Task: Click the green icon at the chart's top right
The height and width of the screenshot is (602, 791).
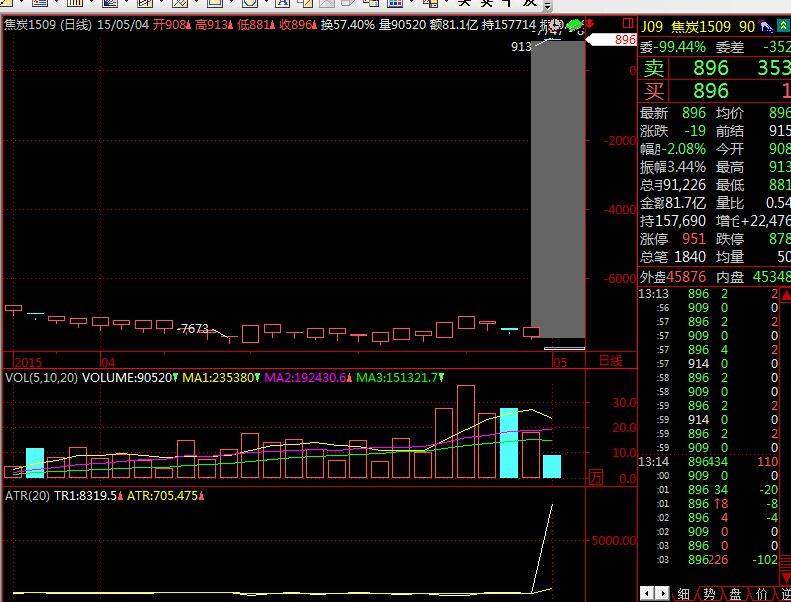Action: (572, 25)
